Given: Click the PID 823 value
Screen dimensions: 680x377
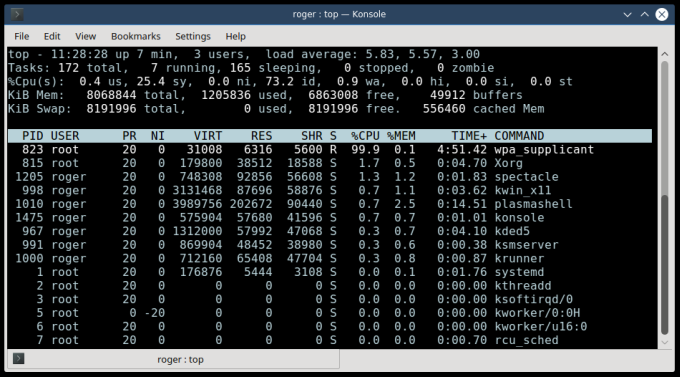Looking at the screenshot, I should (33, 150).
